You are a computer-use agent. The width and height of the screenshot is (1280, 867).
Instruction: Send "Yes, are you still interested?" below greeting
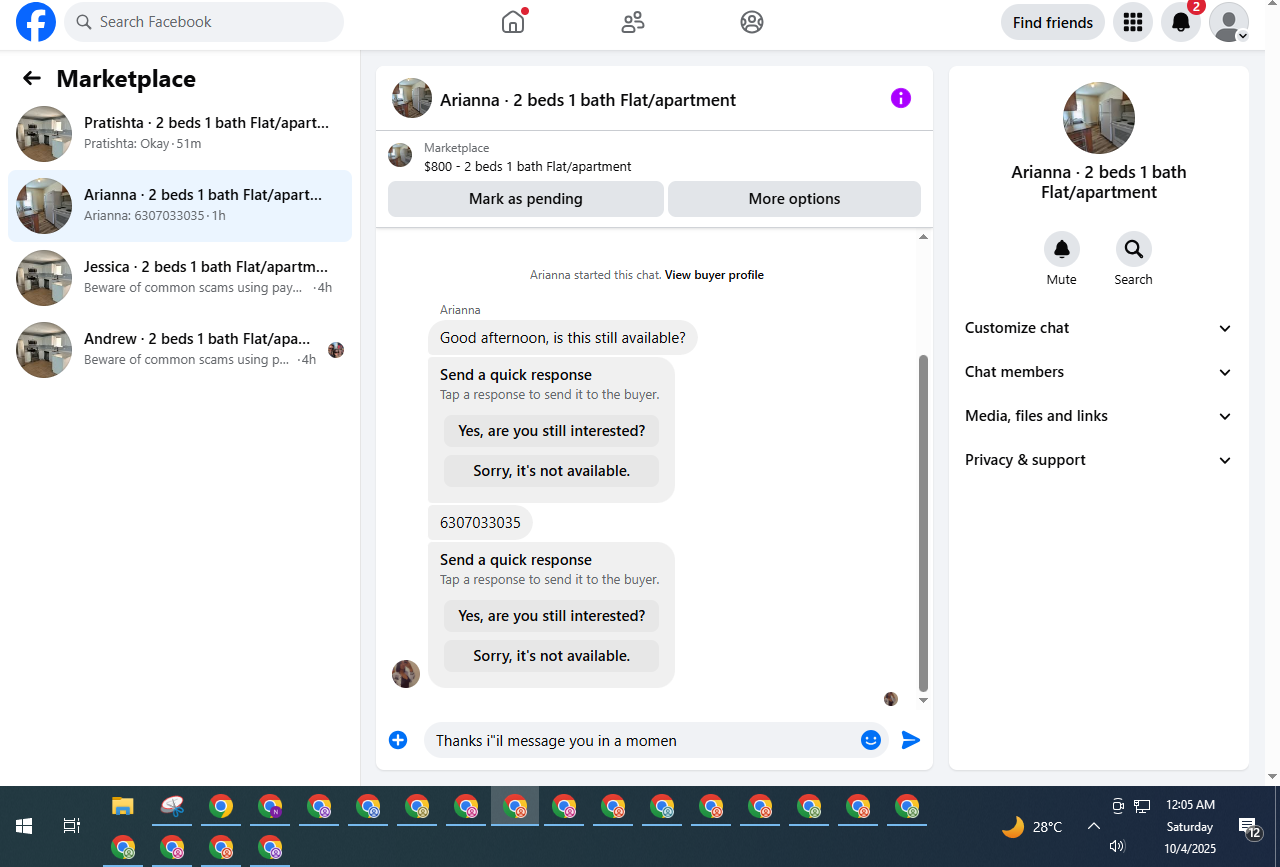point(552,431)
